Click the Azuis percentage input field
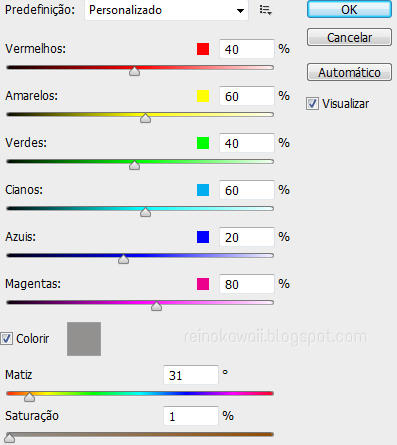397x445 pixels. [247, 237]
